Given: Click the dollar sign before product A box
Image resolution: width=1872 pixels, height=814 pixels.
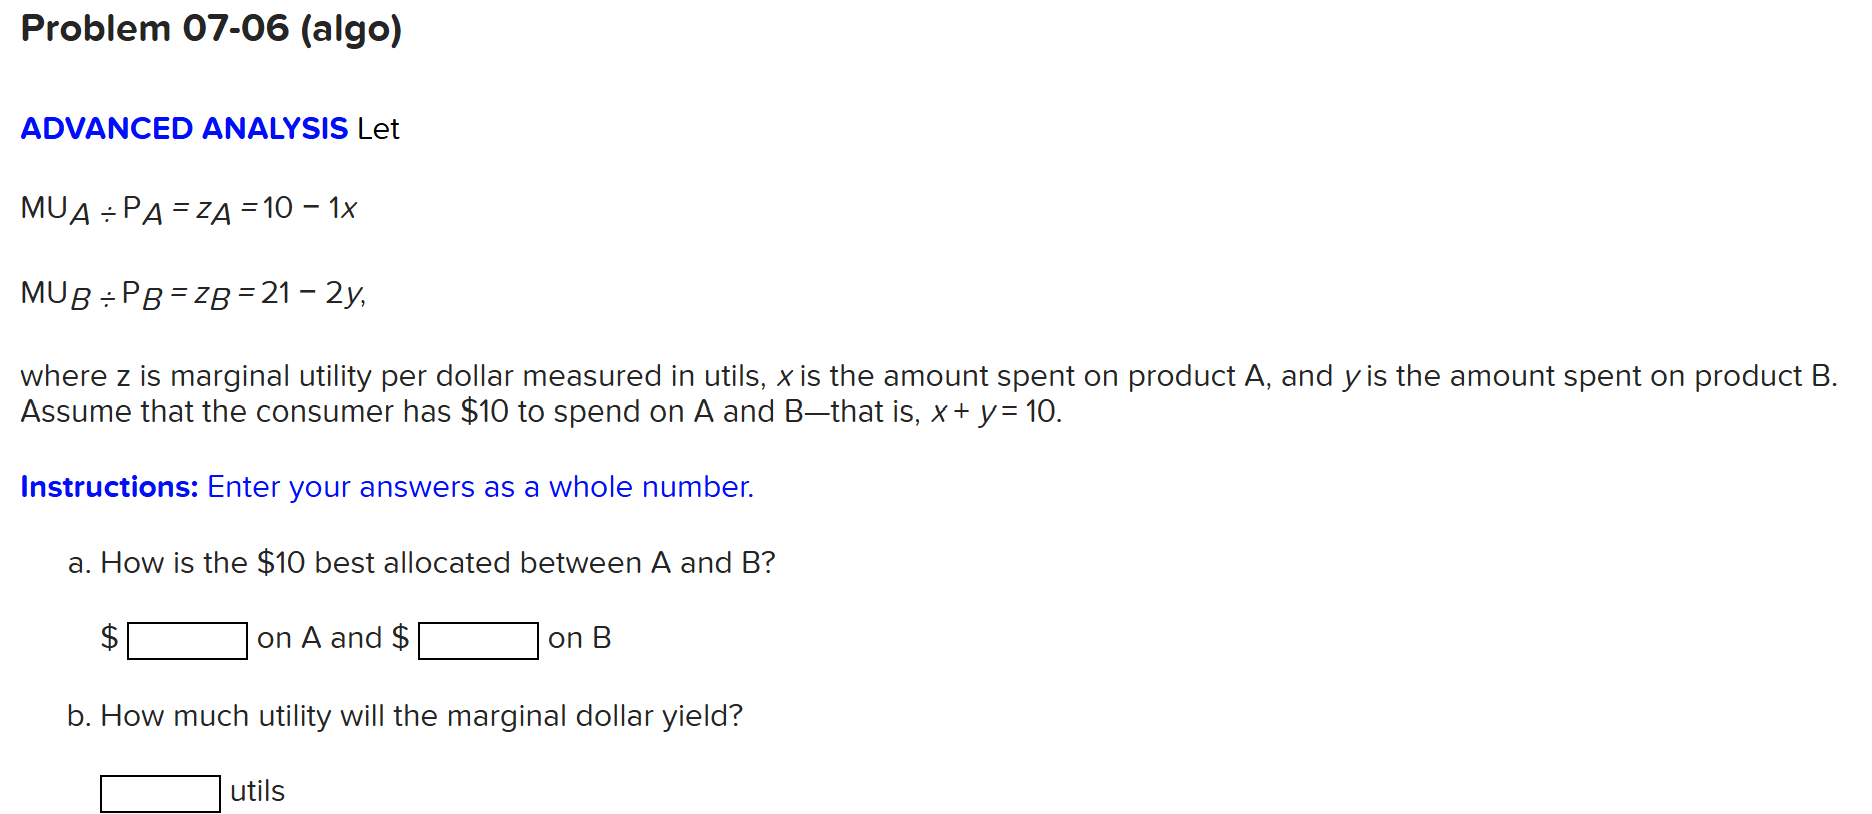Looking at the screenshot, I should pyautogui.click(x=108, y=637).
